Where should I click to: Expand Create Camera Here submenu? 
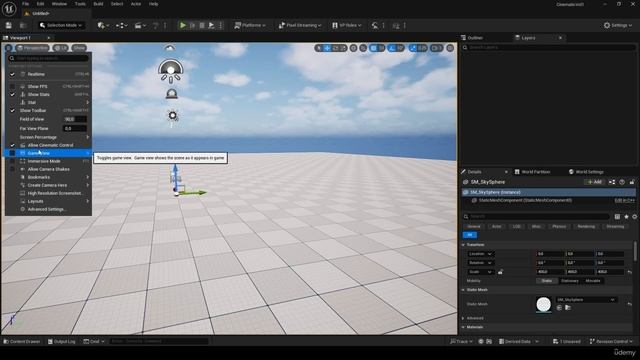[x=48, y=185]
